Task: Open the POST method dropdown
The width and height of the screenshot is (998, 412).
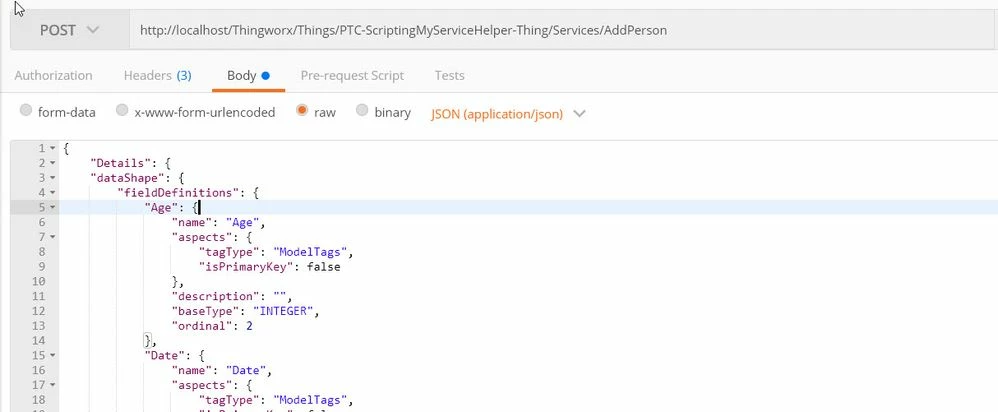Action: 69,30
